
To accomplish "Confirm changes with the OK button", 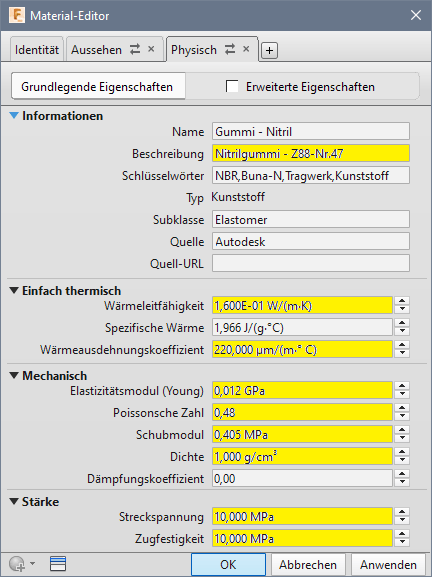I will click(228, 564).
